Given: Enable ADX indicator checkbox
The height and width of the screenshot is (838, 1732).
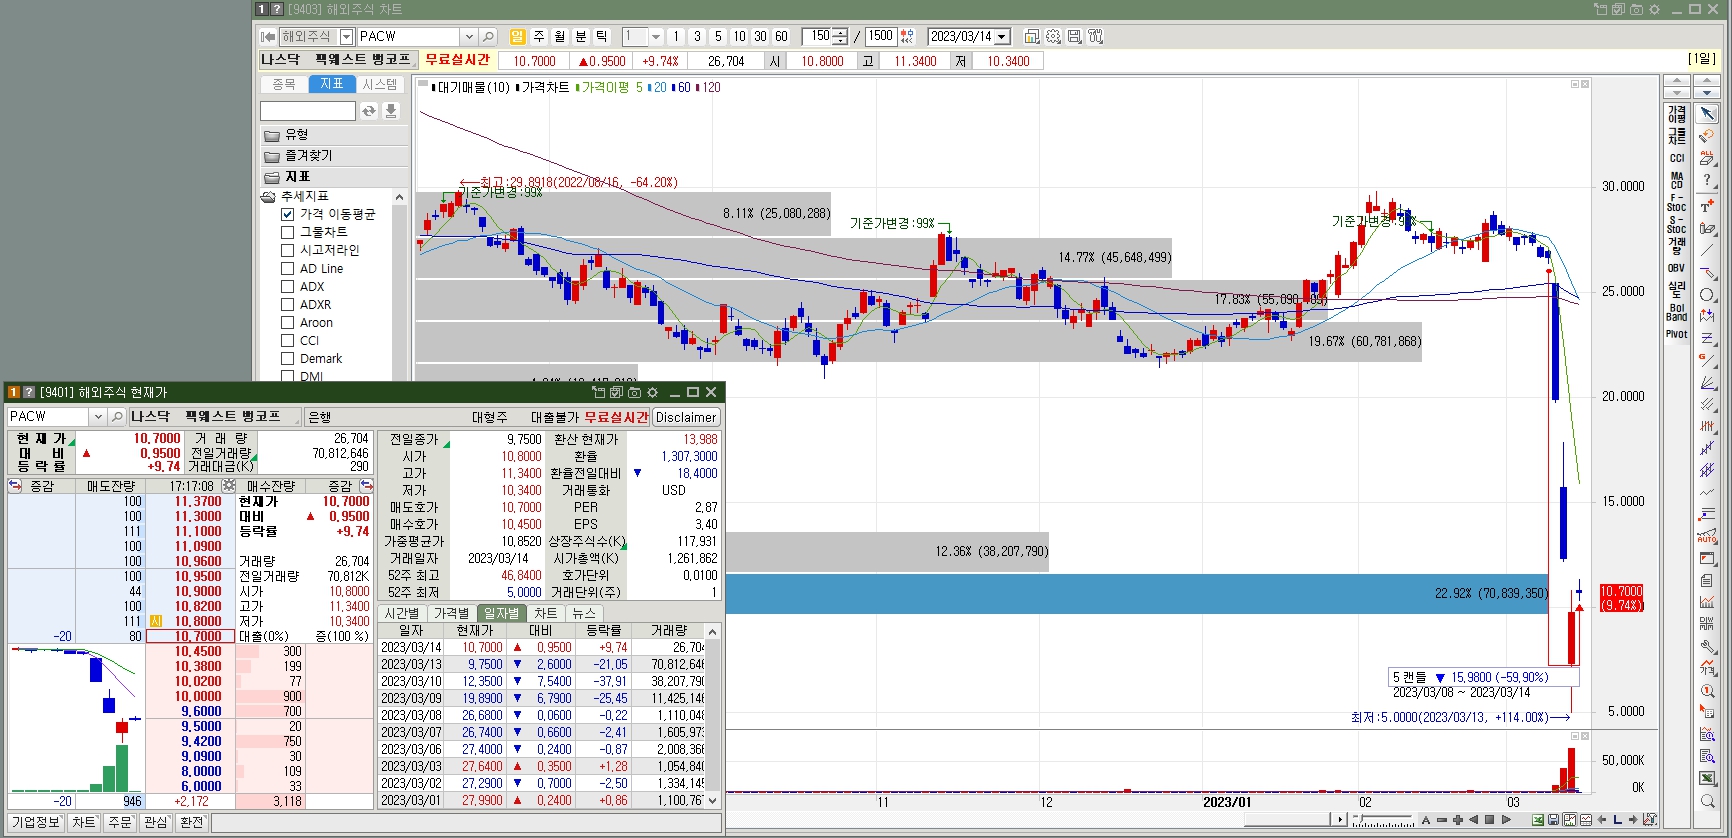Looking at the screenshot, I should 287,286.
